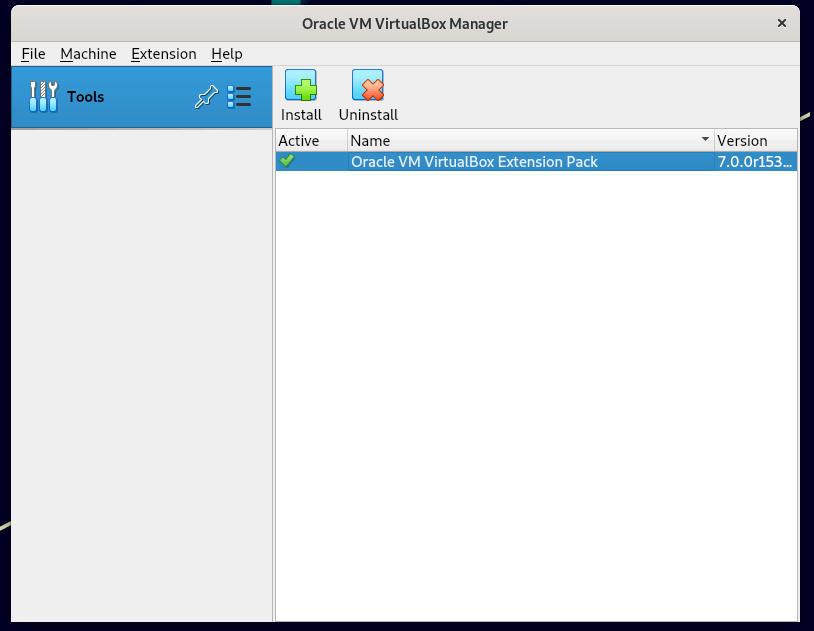Viewport: 814px width, 631px height.
Task: Click the green Active checkmark
Action: (287, 161)
